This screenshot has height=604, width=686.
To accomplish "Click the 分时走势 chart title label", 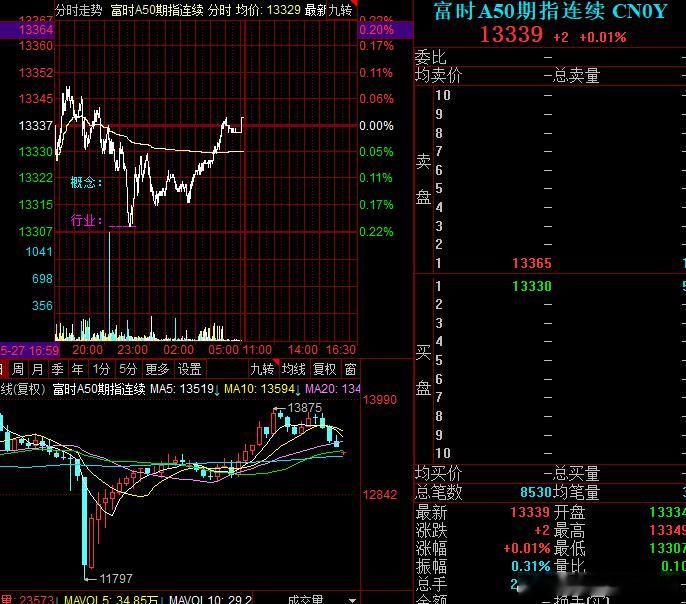I will click(79, 10).
